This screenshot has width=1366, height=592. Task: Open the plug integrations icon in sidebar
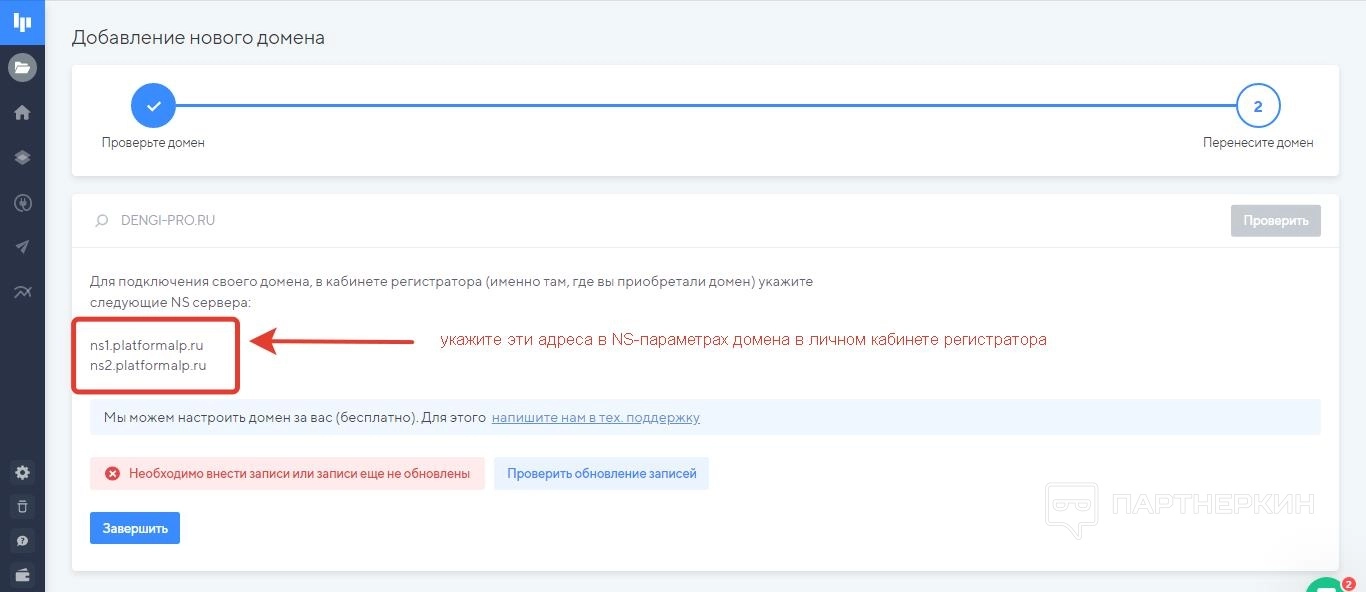coord(22,203)
